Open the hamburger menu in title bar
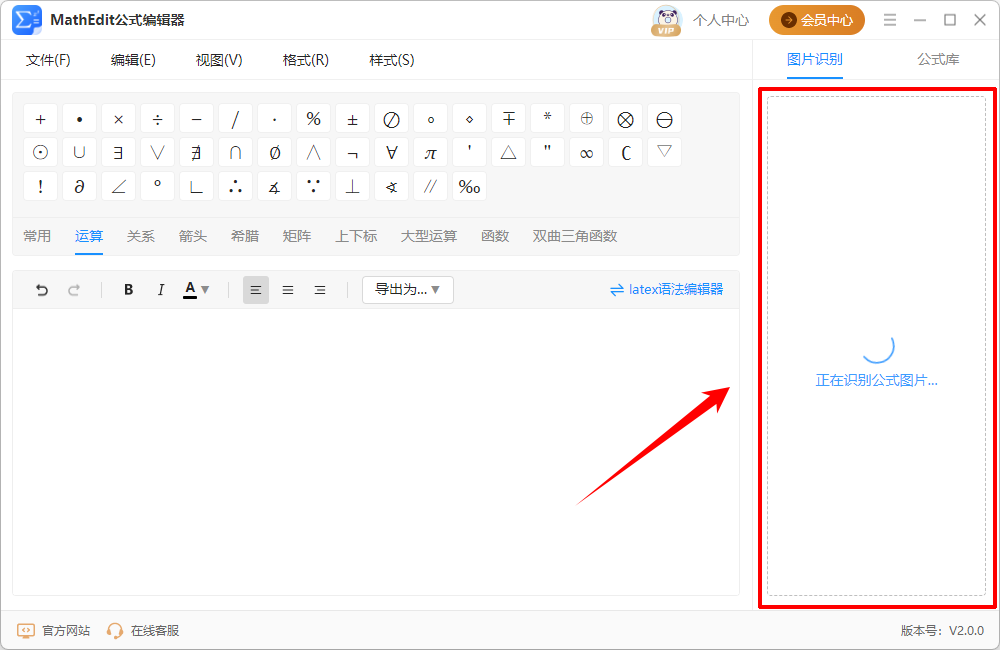This screenshot has height=650, width=1000. 890,20
